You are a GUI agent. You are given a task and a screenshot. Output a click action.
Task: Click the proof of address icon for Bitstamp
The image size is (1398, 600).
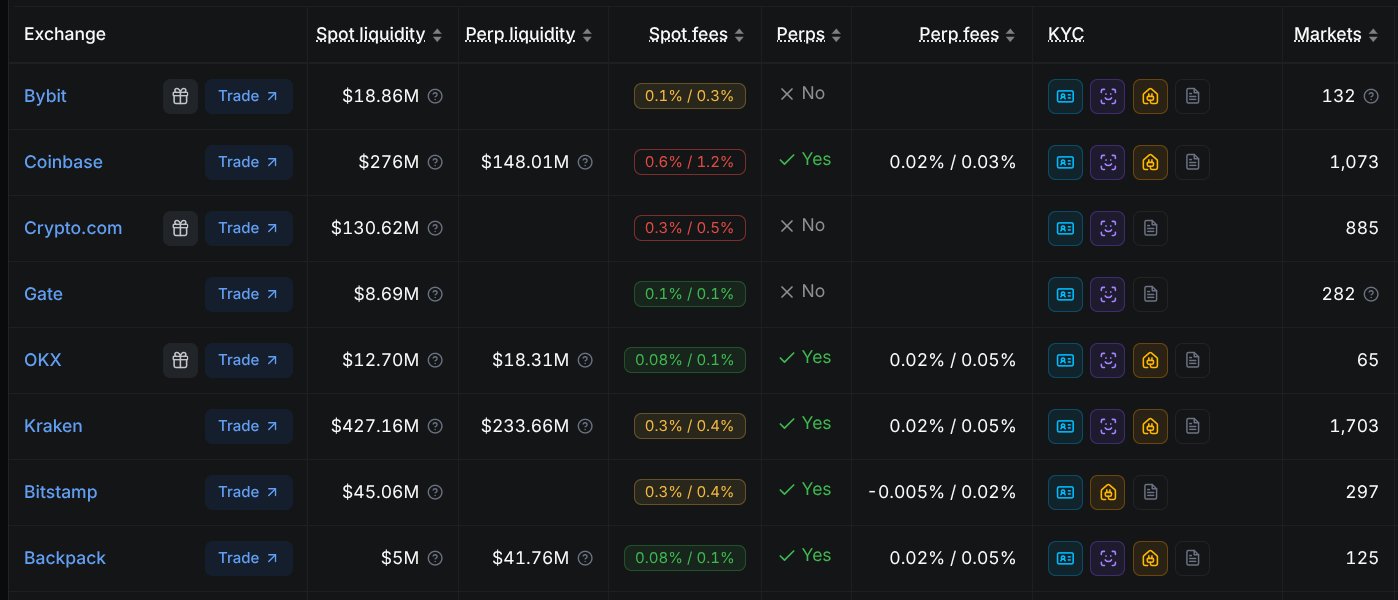coord(1107,492)
